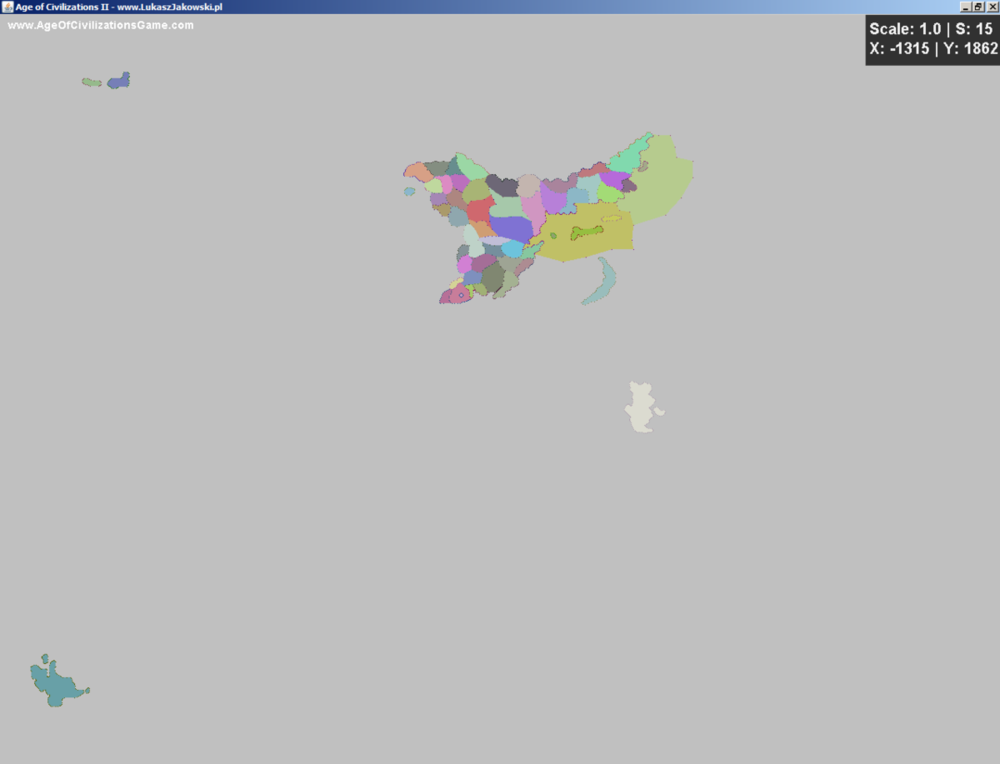This screenshot has height=764, width=1000.
Task: Select the bright green elongated enclave province
Action: [x=587, y=233]
